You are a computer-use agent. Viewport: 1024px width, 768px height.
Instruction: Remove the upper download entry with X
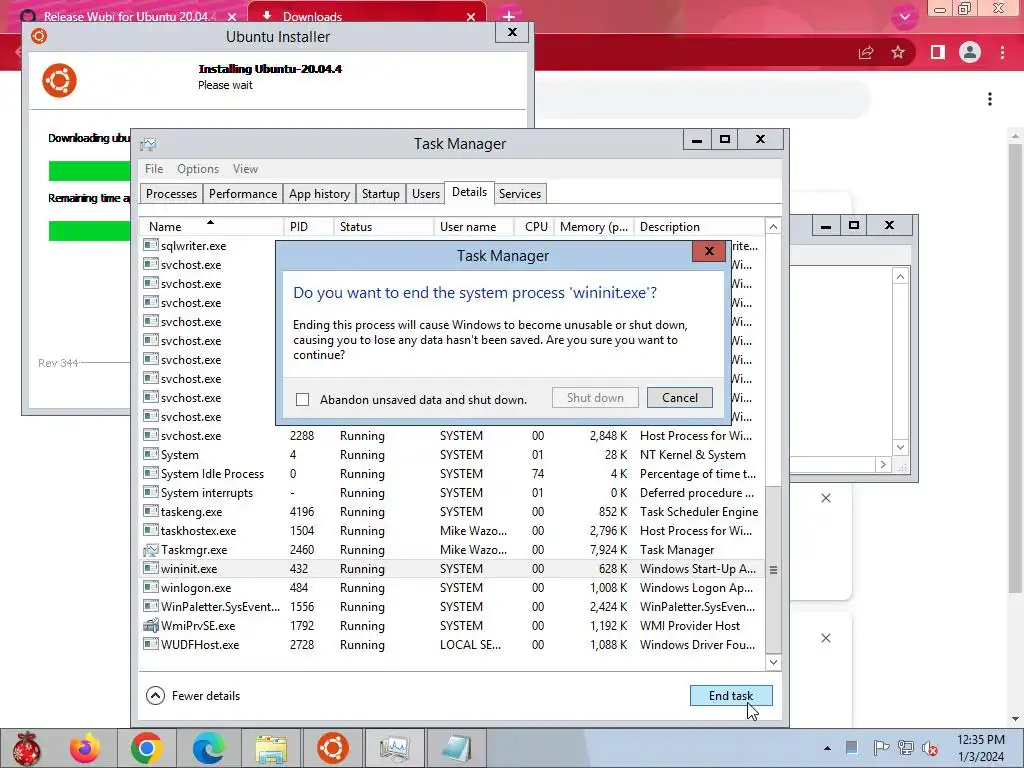pyautogui.click(x=825, y=498)
